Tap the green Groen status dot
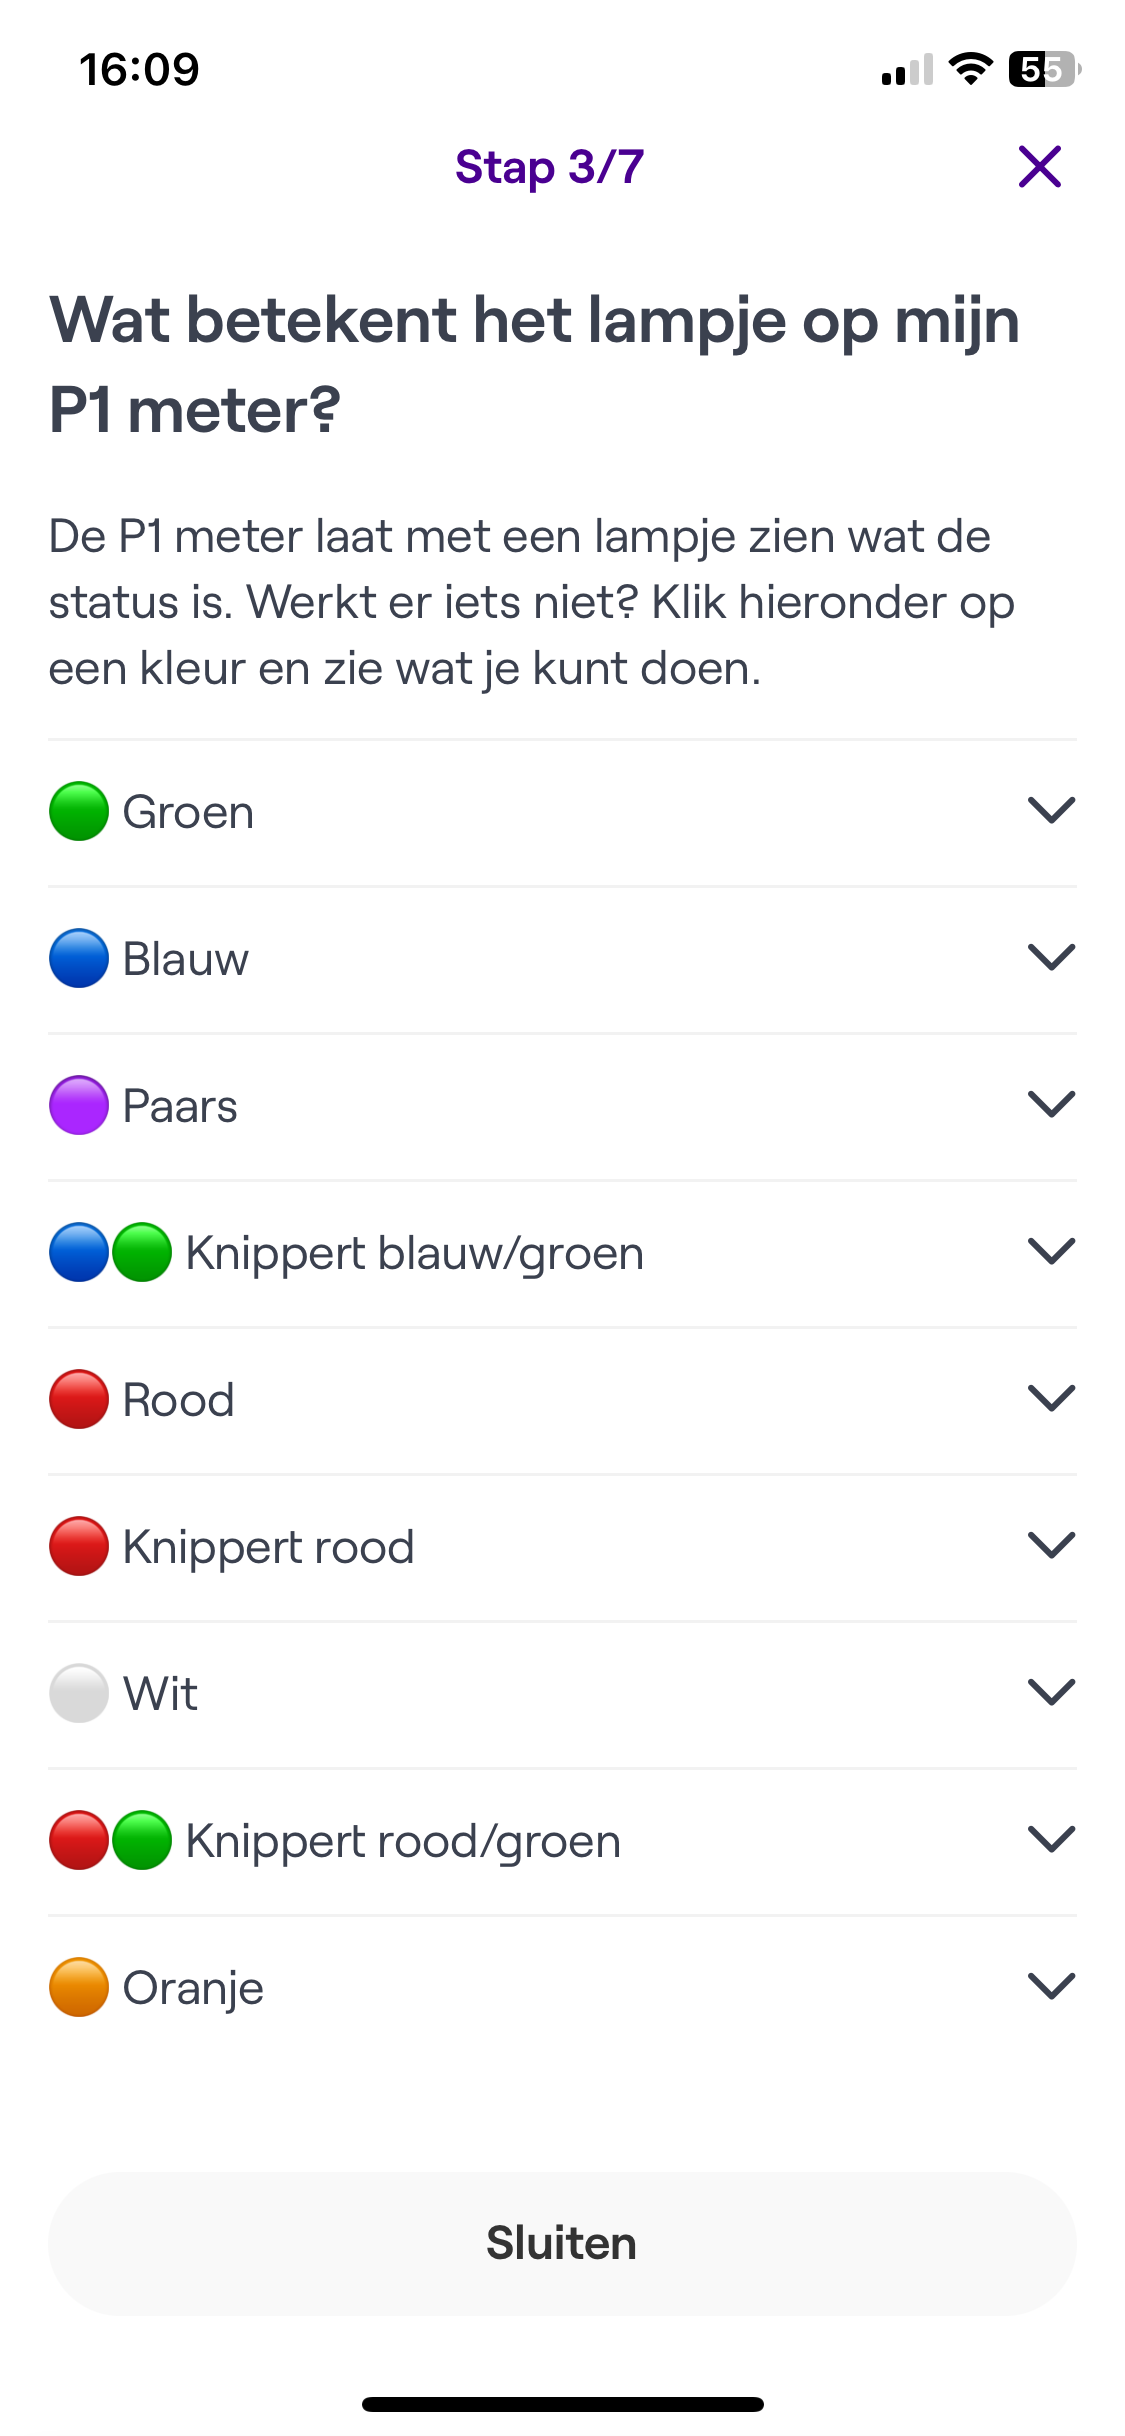The height and width of the screenshot is (2436, 1125). point(79,811)
